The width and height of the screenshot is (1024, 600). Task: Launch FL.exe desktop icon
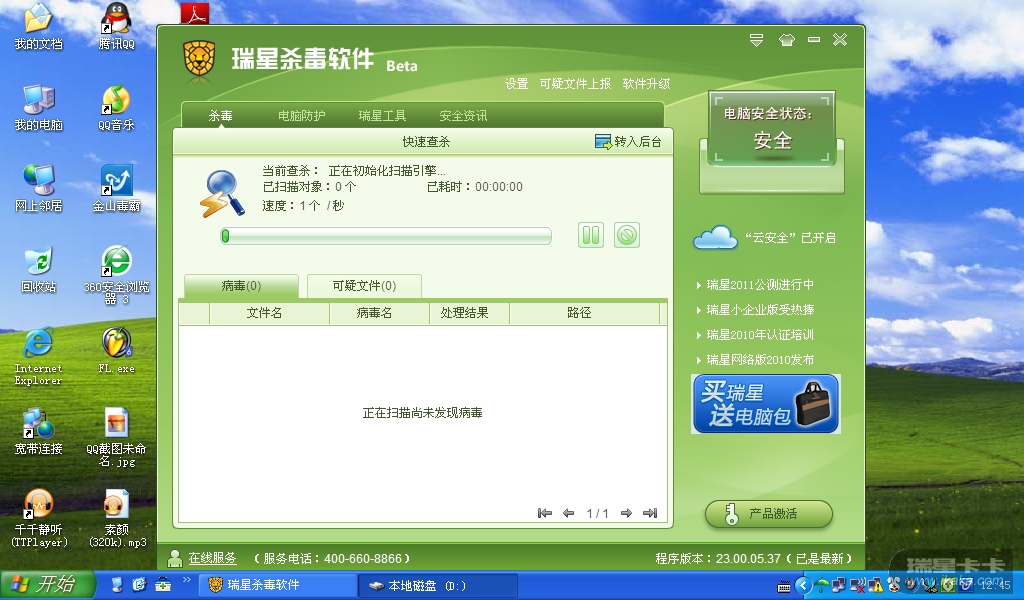pos(116,351)
